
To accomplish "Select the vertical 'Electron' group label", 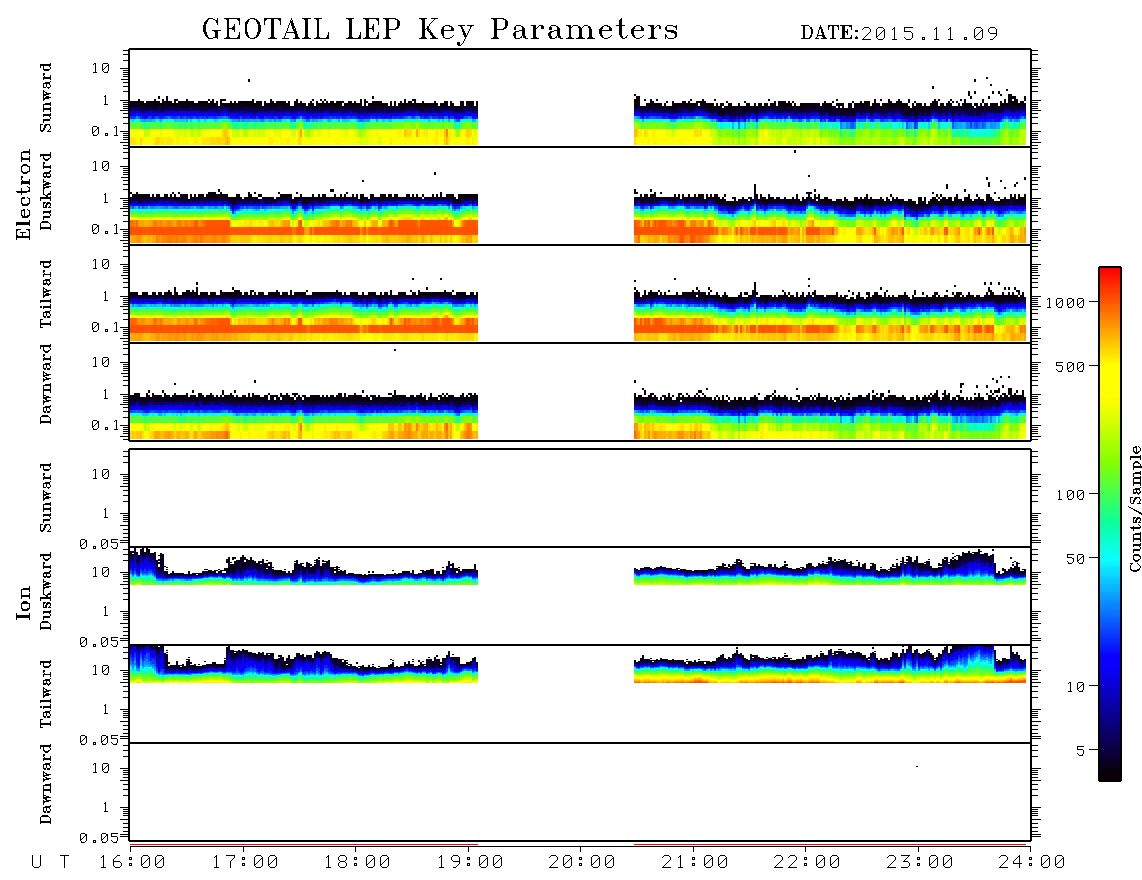I will 23,195.
